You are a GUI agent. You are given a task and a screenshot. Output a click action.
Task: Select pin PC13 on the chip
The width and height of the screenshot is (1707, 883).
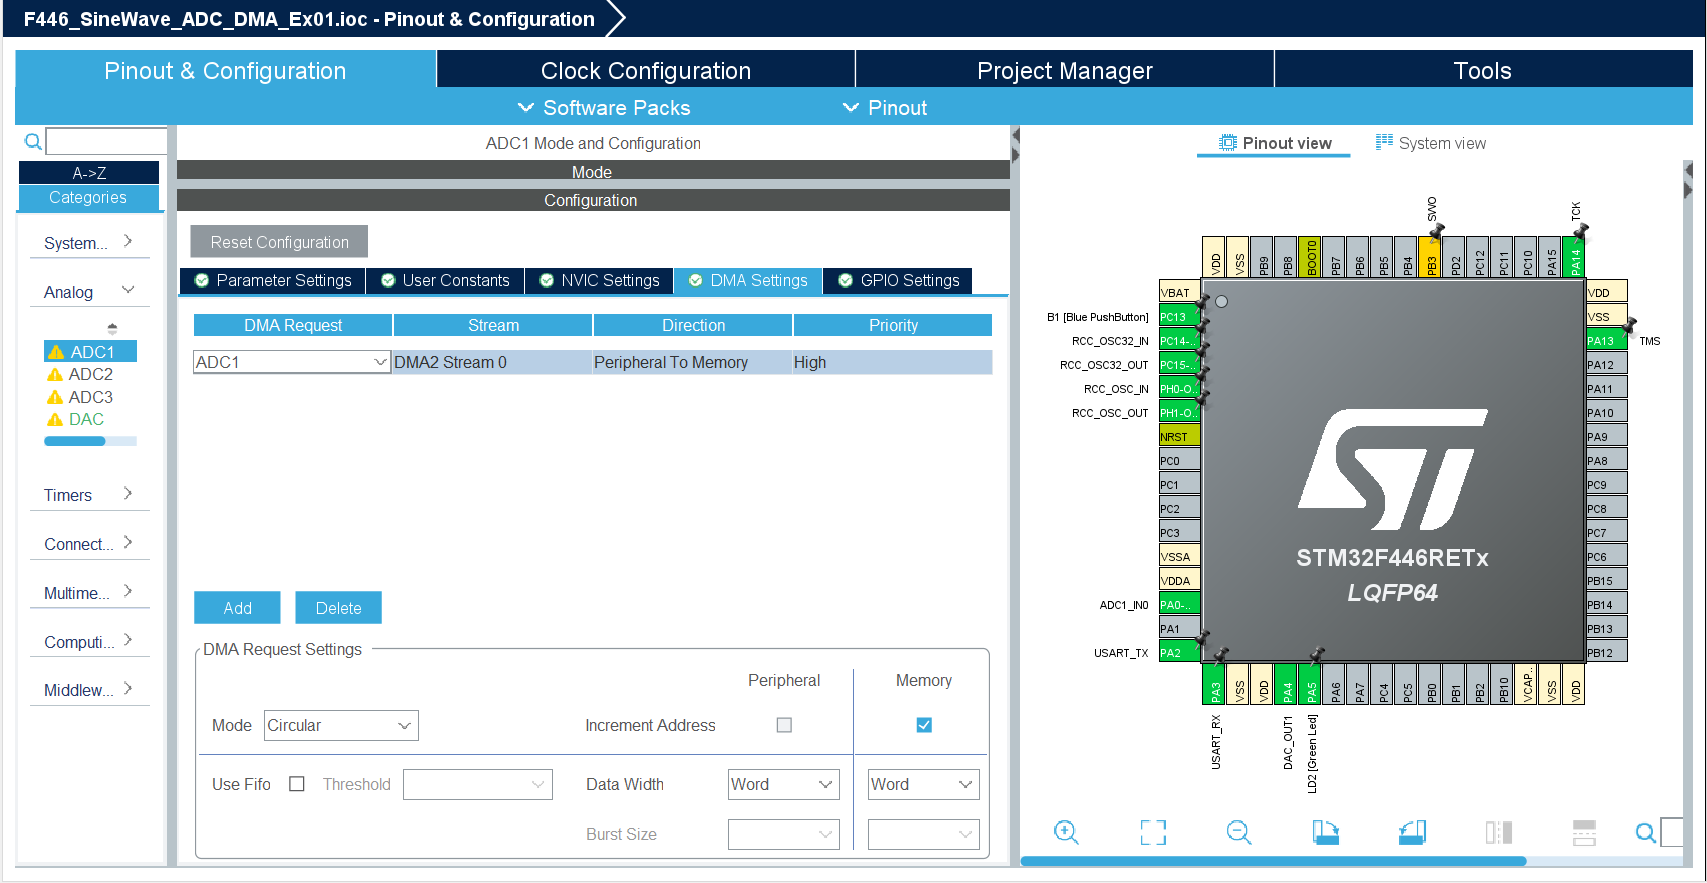1179,316
